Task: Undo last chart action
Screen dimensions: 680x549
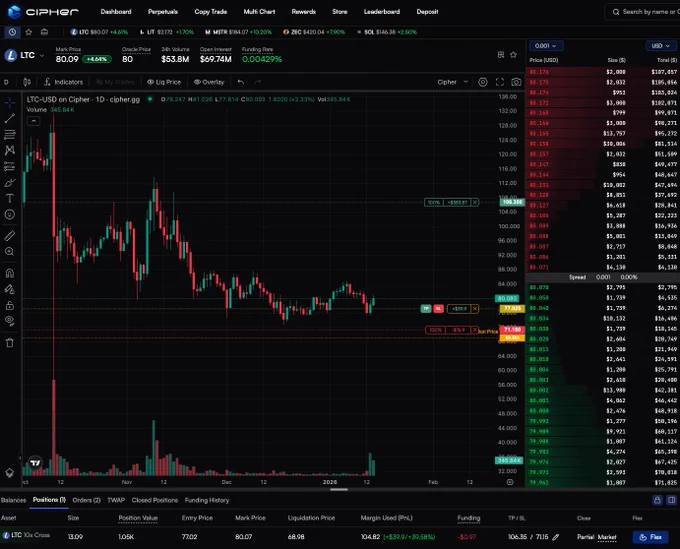Action: tap(241, 82)
